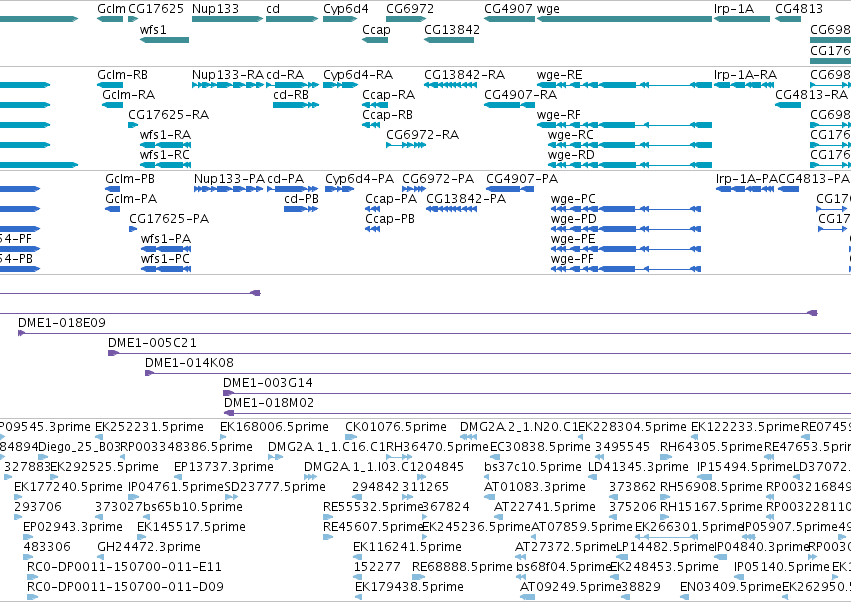The height and width of the screenshot is (602, 851).
Task: Select the IP04761.5prime EST label
Action: [176, 487]
